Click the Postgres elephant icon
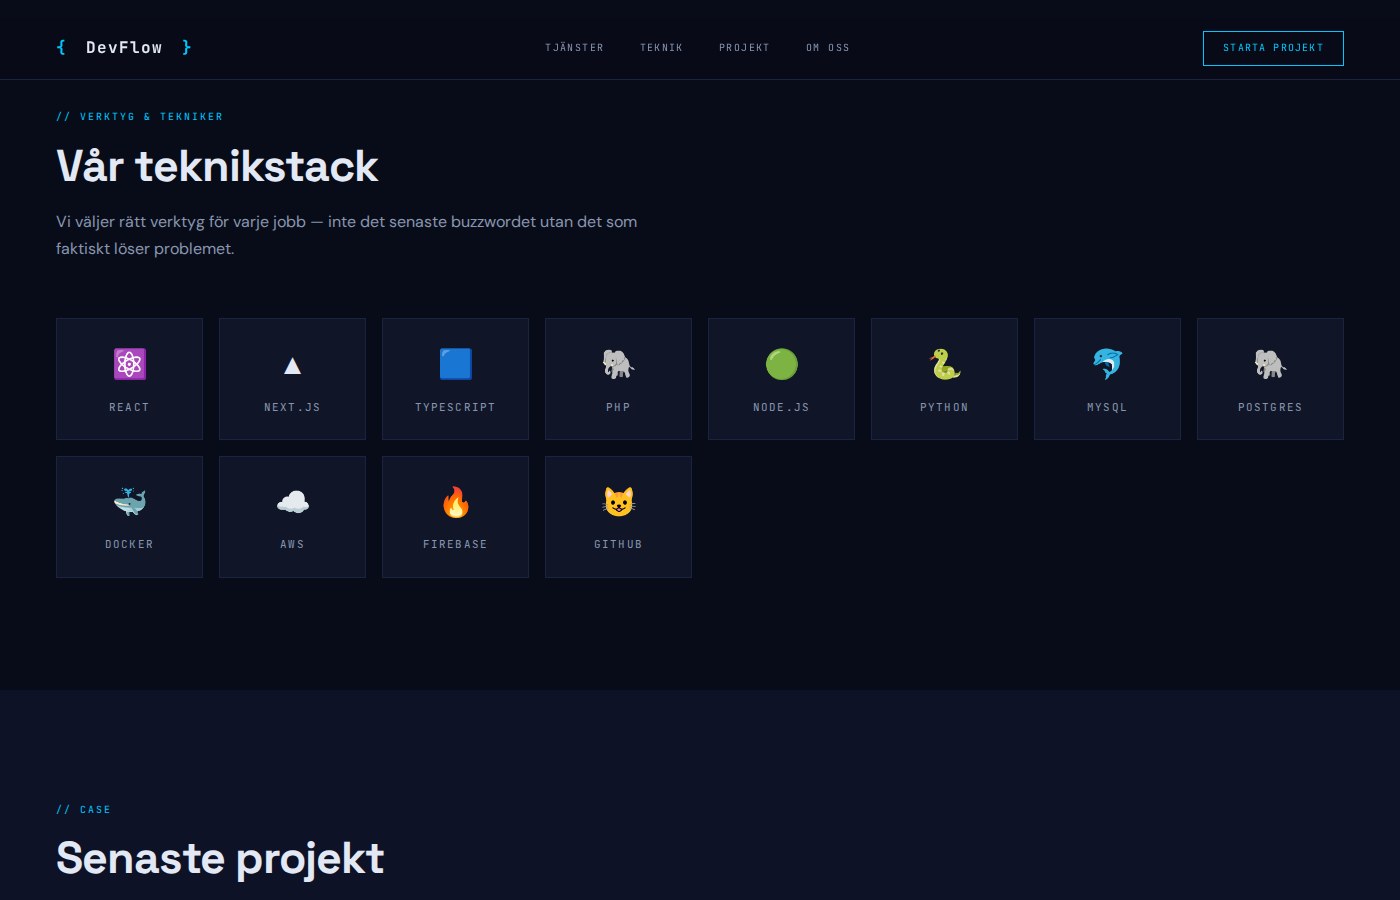1400x900 pixels. 1270,364
